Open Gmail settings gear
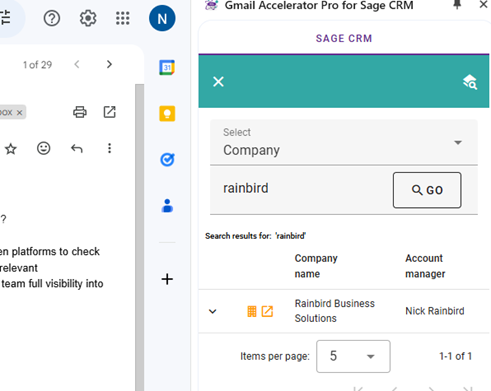 [x=88, y=18]
